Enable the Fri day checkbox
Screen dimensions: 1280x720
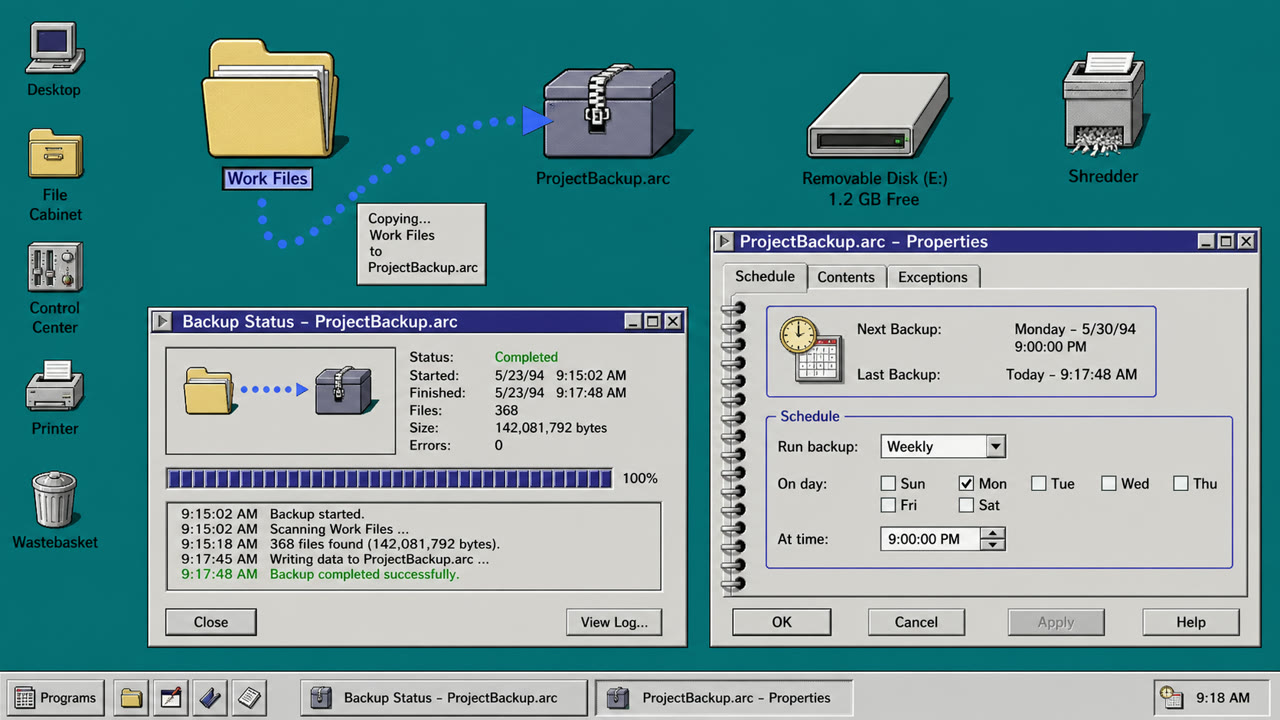click(x=888, y=505)
